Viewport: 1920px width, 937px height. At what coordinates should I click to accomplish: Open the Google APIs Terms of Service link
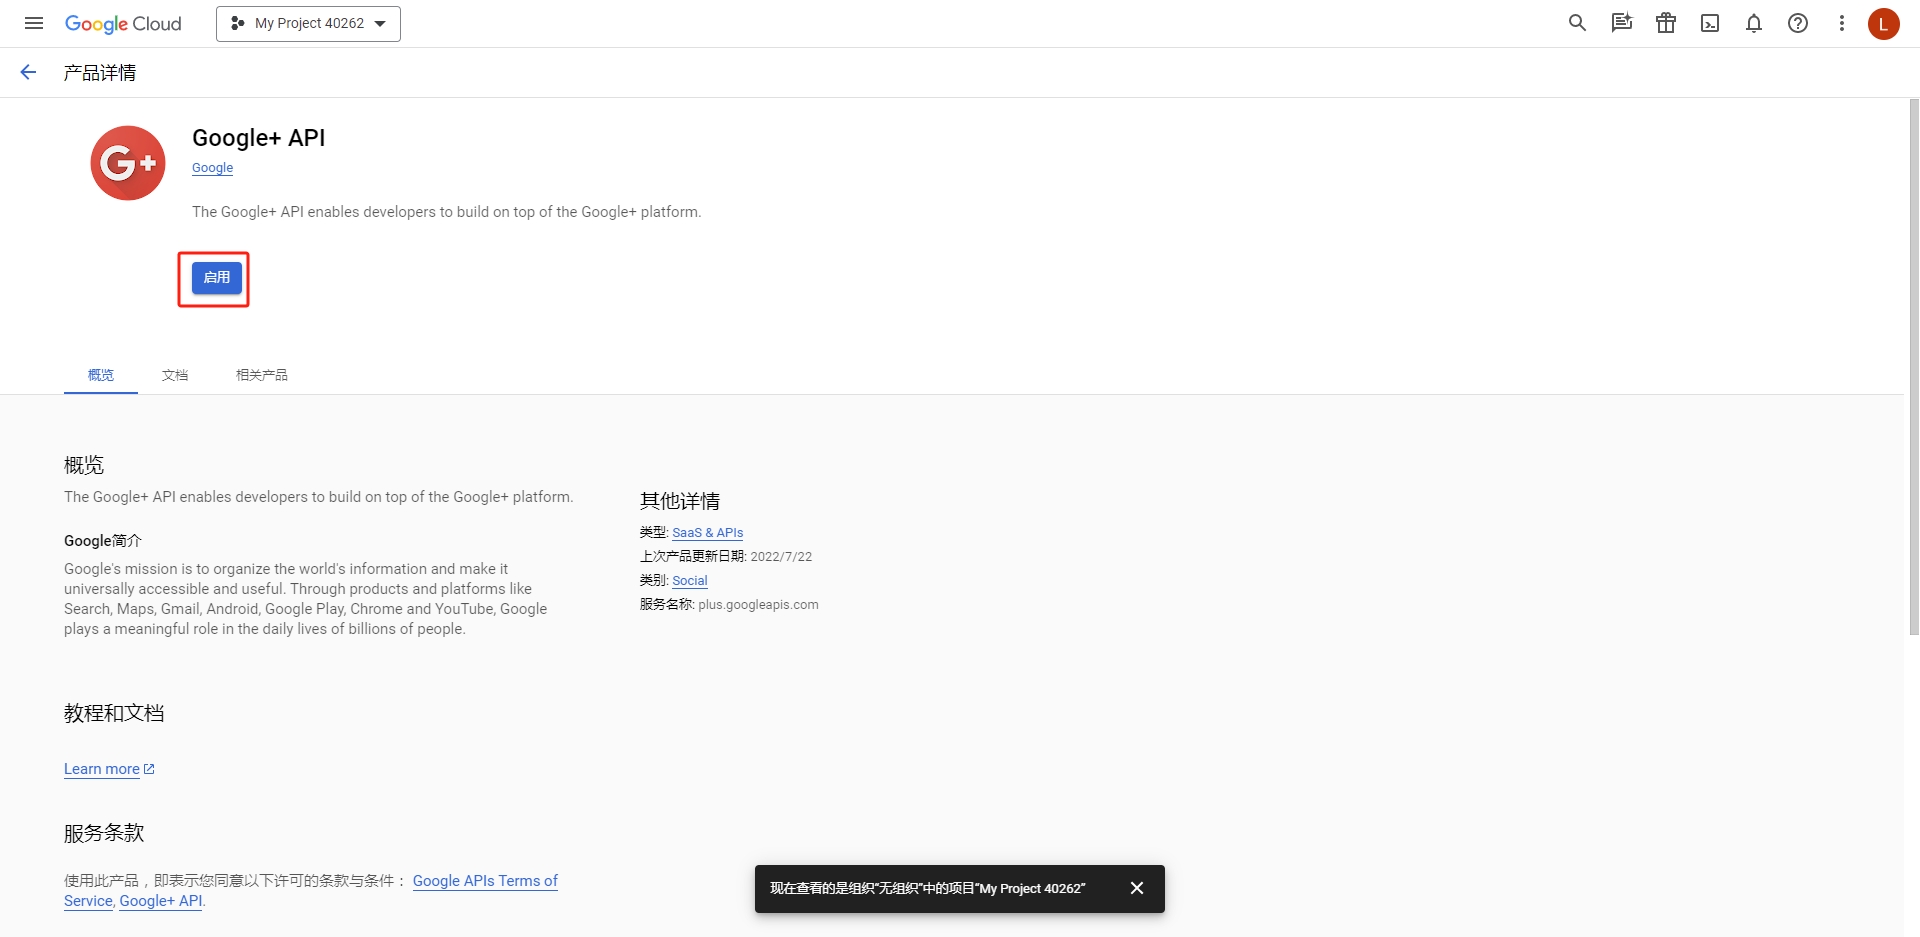485,881
